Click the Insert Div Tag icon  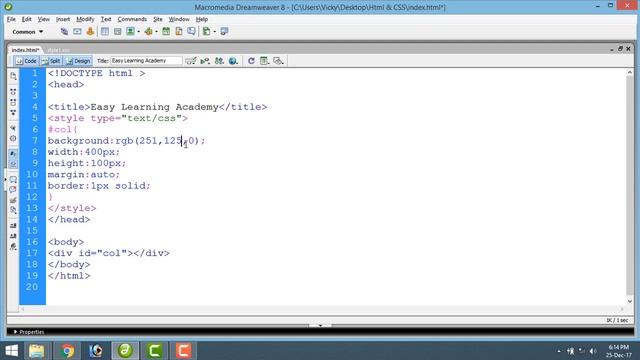[118, 31]
